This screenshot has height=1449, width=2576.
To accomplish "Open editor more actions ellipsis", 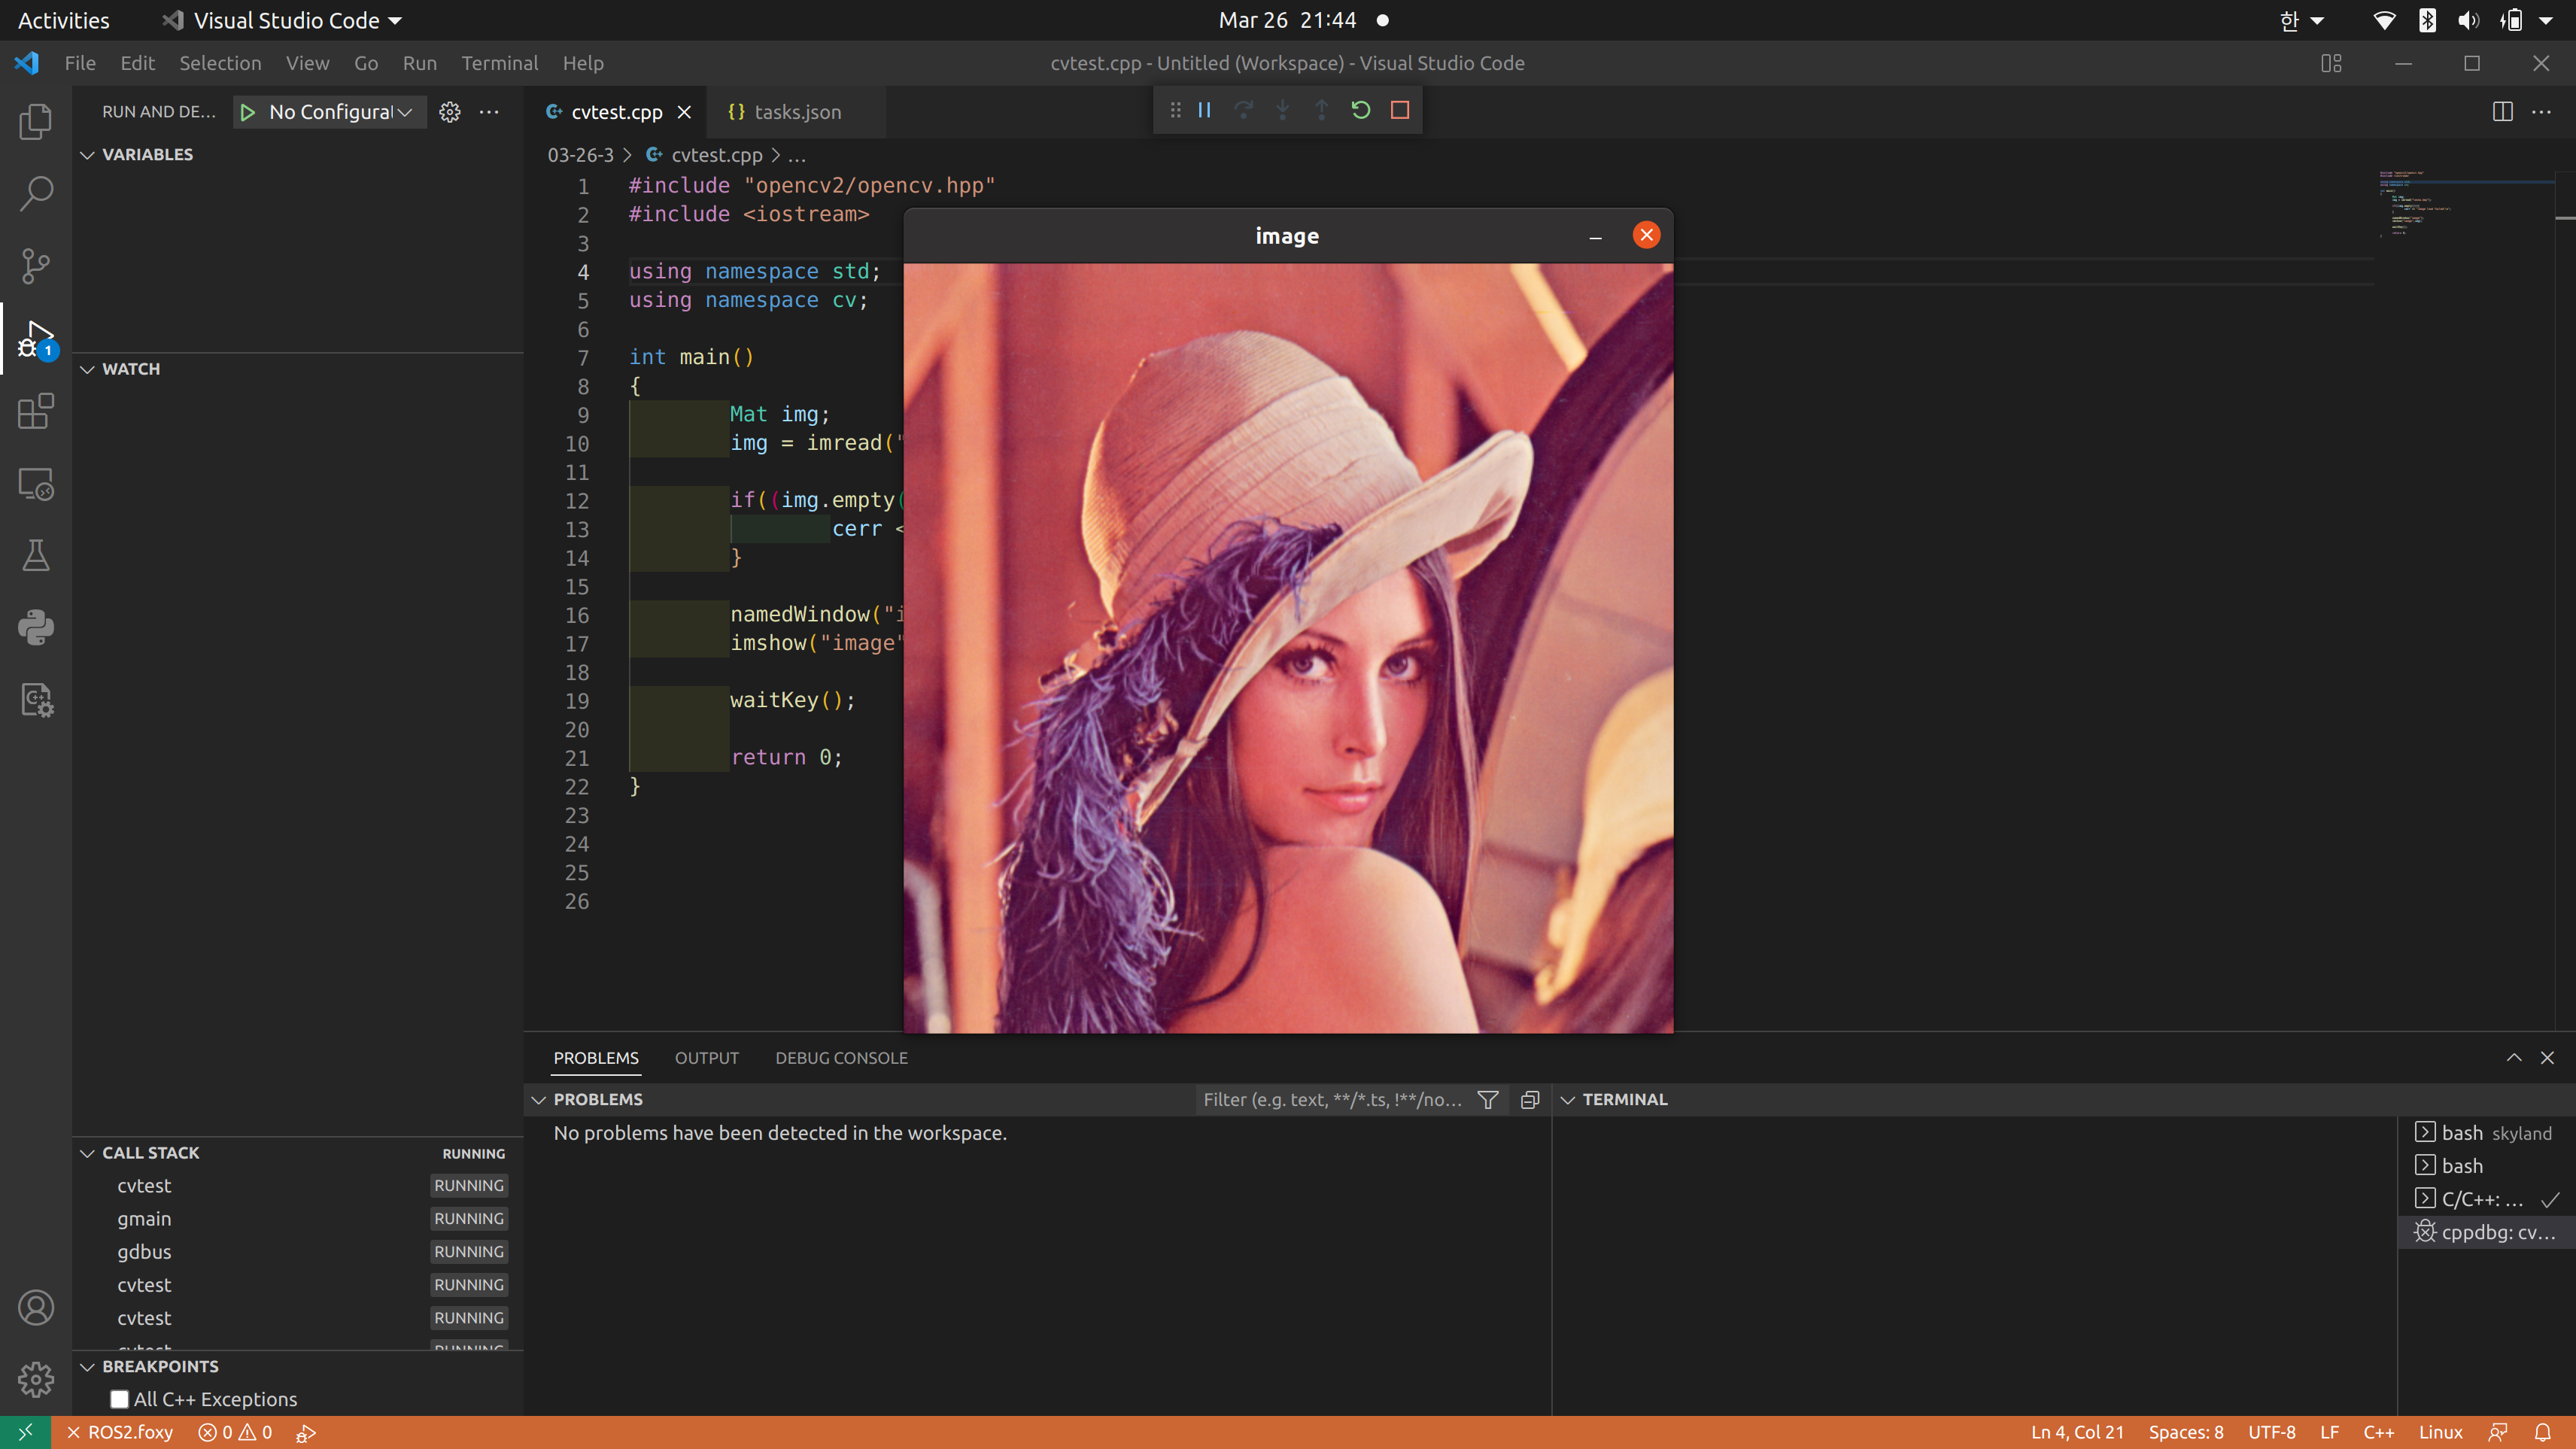I will point(2542,112).
